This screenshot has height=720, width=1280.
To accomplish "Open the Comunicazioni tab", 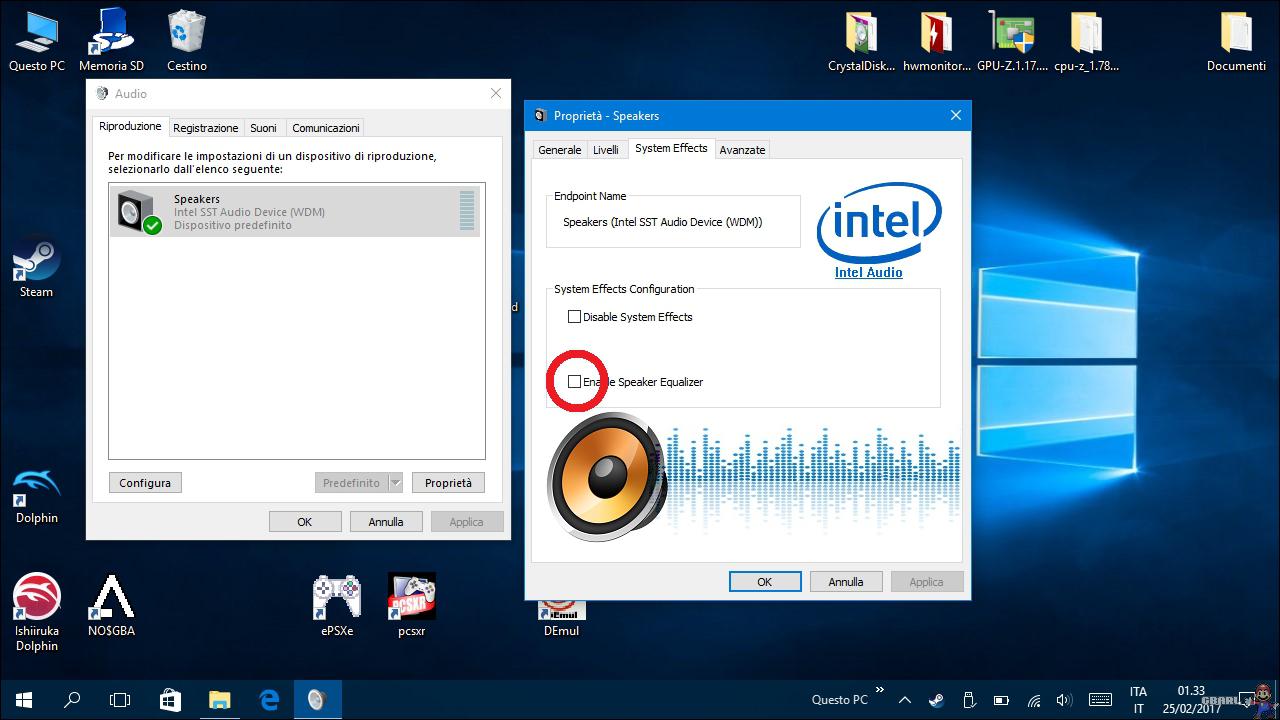I will click(326, 128).
